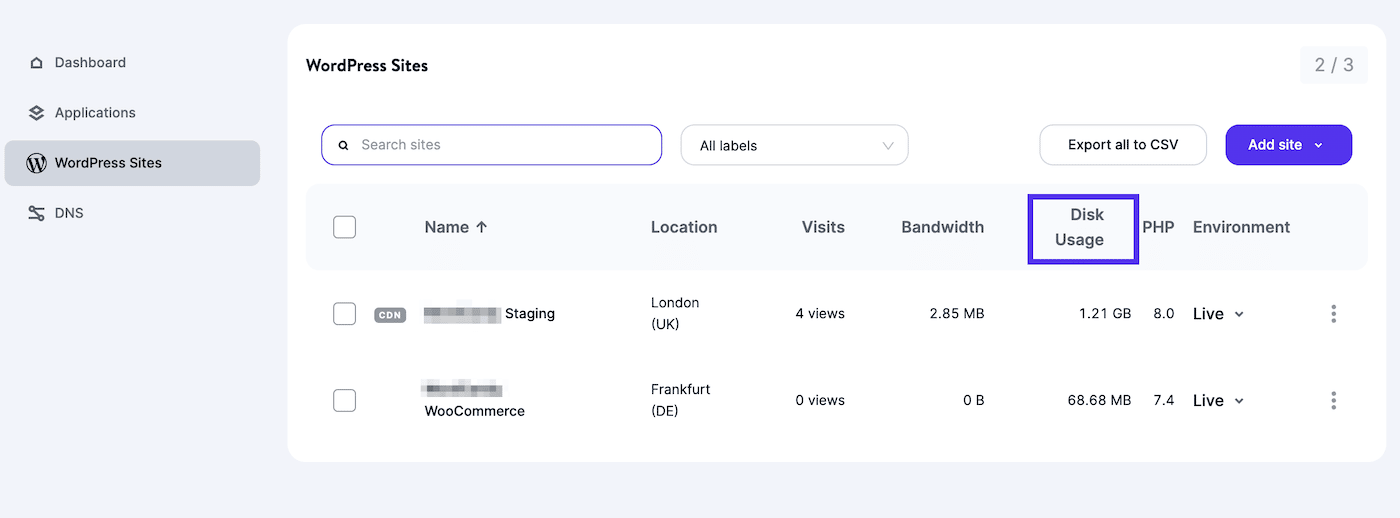
Task: Click Export all to CSV button
Action: pos(1123,145)
